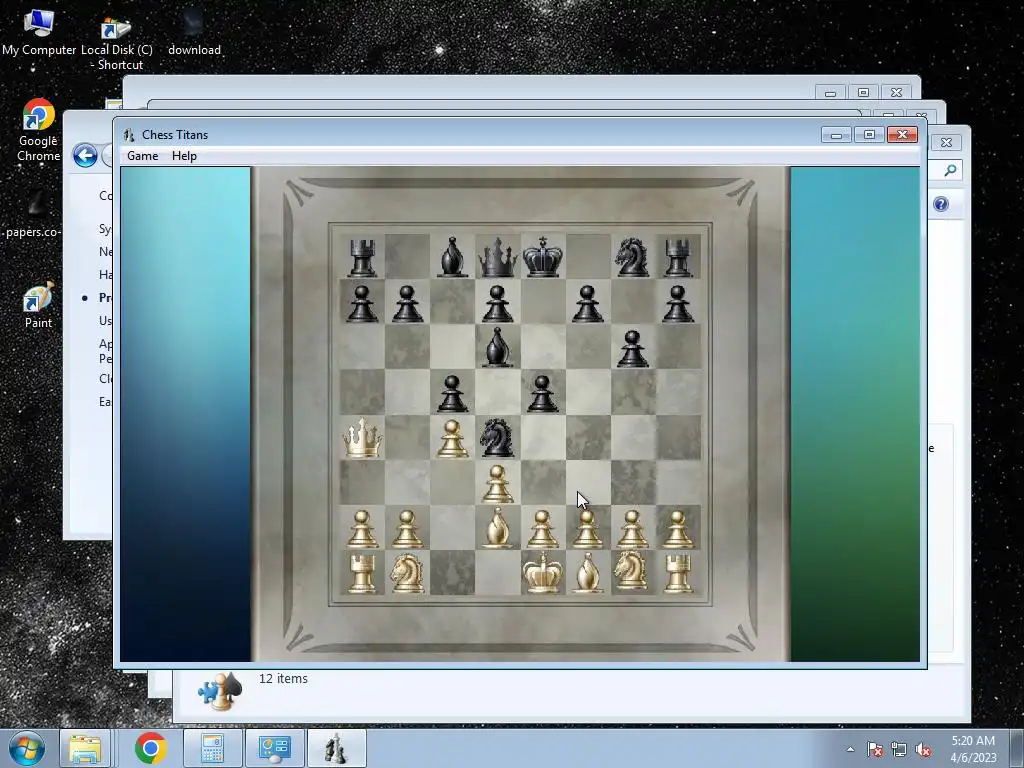Click the black pawn on c5

453,393
